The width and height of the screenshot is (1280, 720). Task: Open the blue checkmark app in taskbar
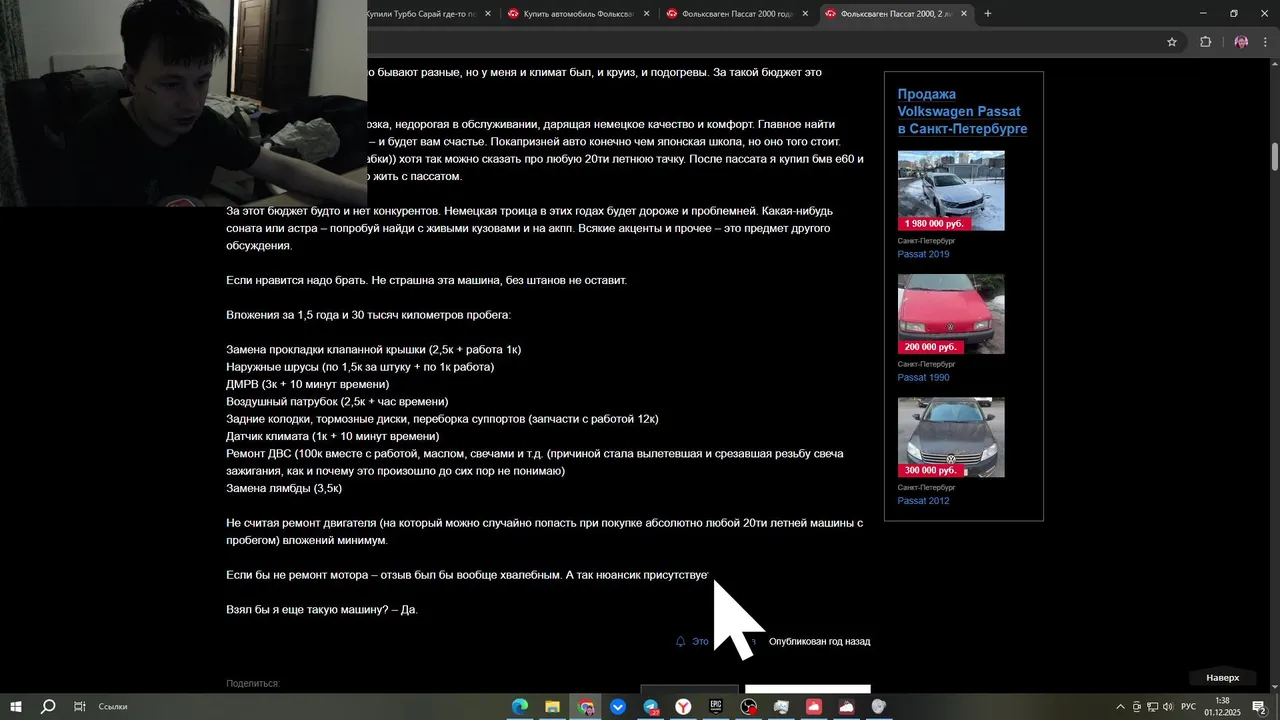(x=618, y=707)
